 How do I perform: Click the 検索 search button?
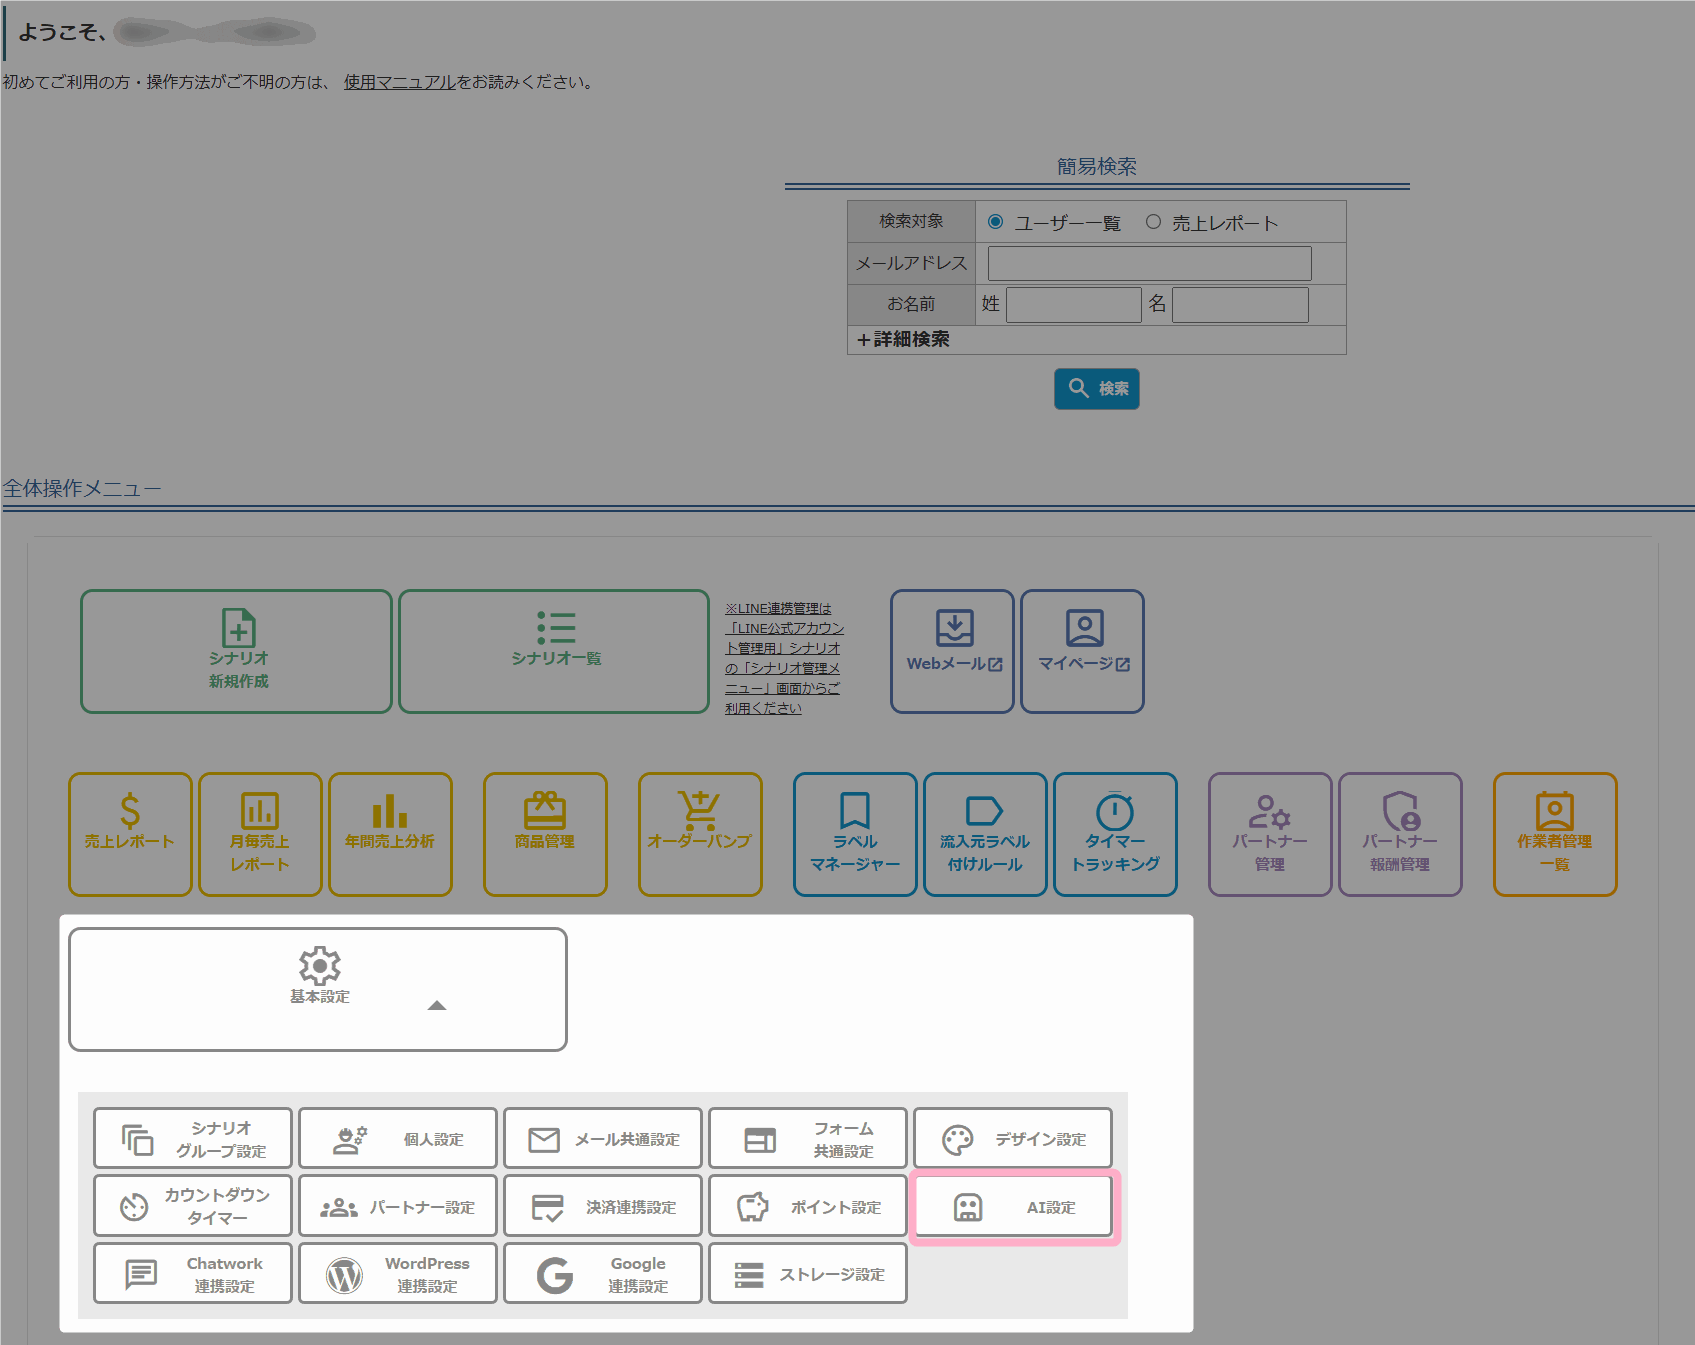click(1096, 389)
